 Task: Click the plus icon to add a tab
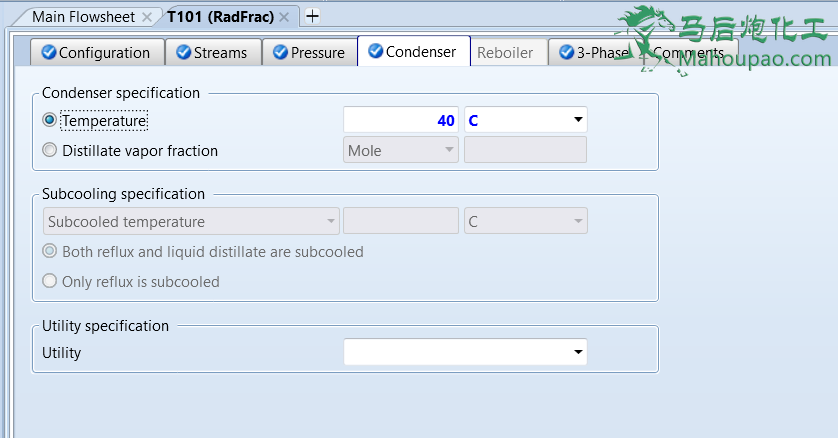[312, 16]
